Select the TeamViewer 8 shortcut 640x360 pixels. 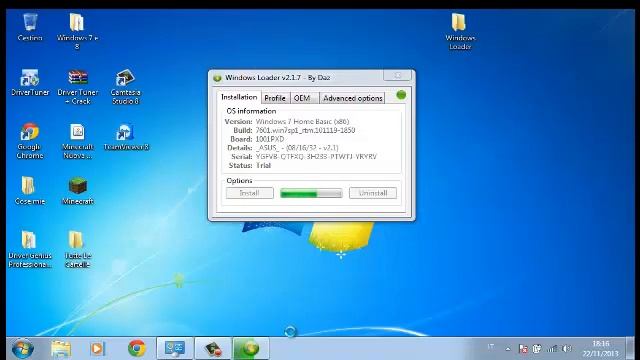coord(126,137)
